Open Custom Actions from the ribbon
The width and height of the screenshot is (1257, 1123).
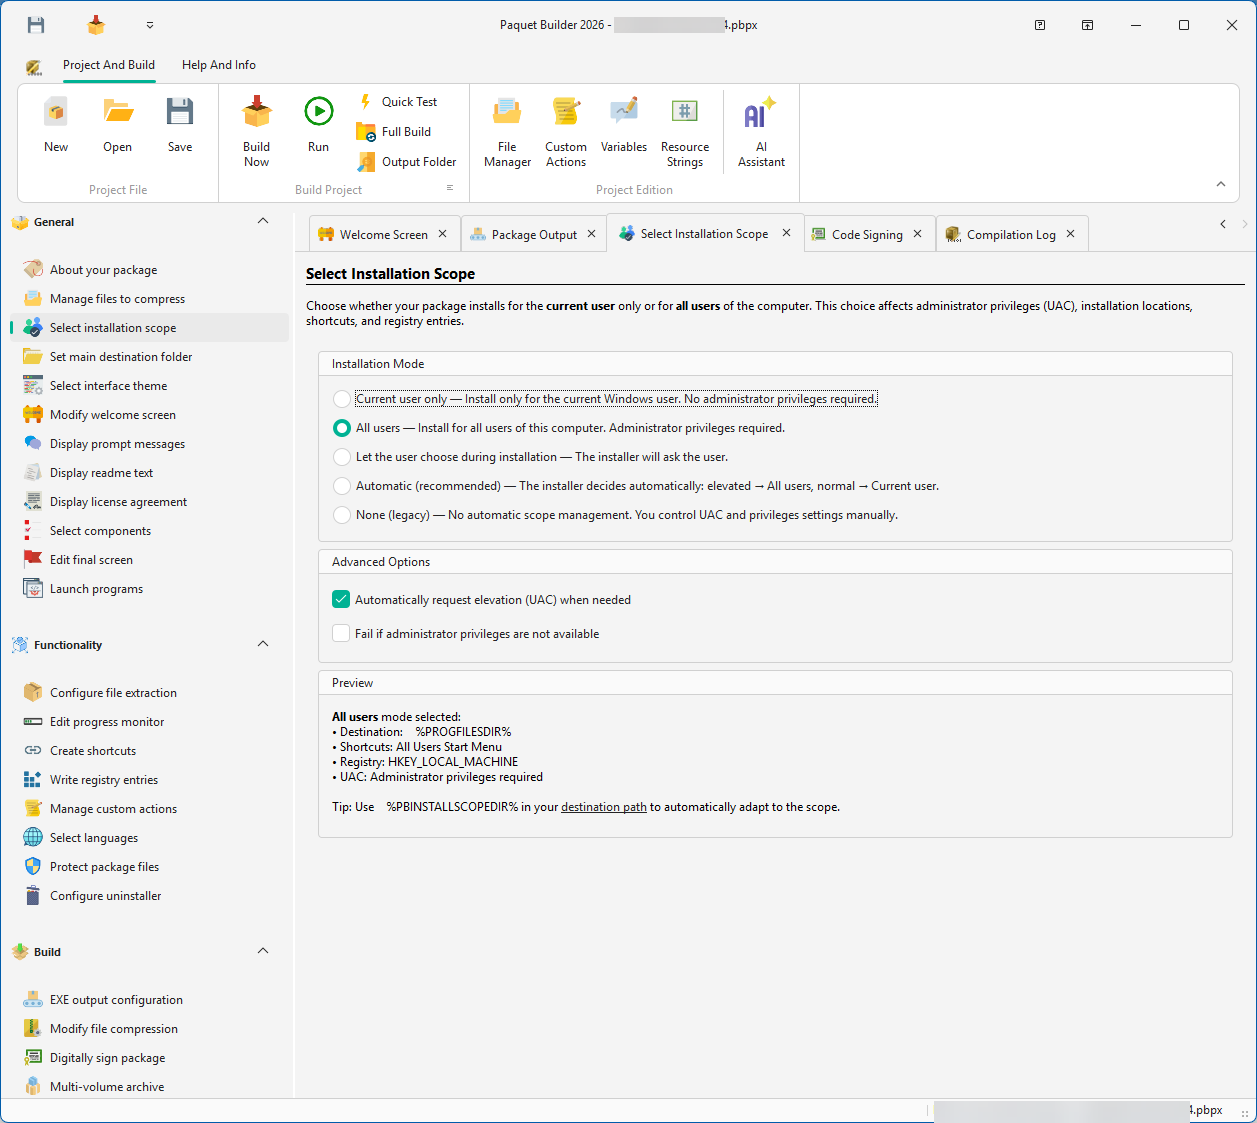(x=566, y=112)
